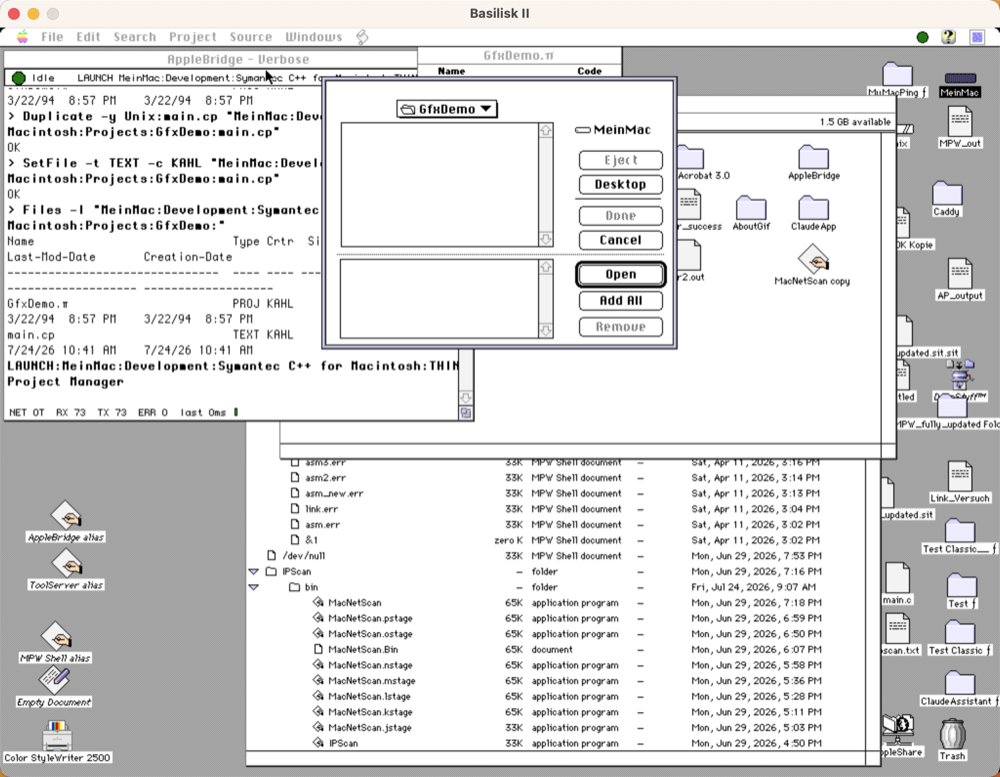This screenshot has height=777, width=1000.
Task: Select the Color StyleWriter 2500 printer icon
Action: [x=57, y=736]
